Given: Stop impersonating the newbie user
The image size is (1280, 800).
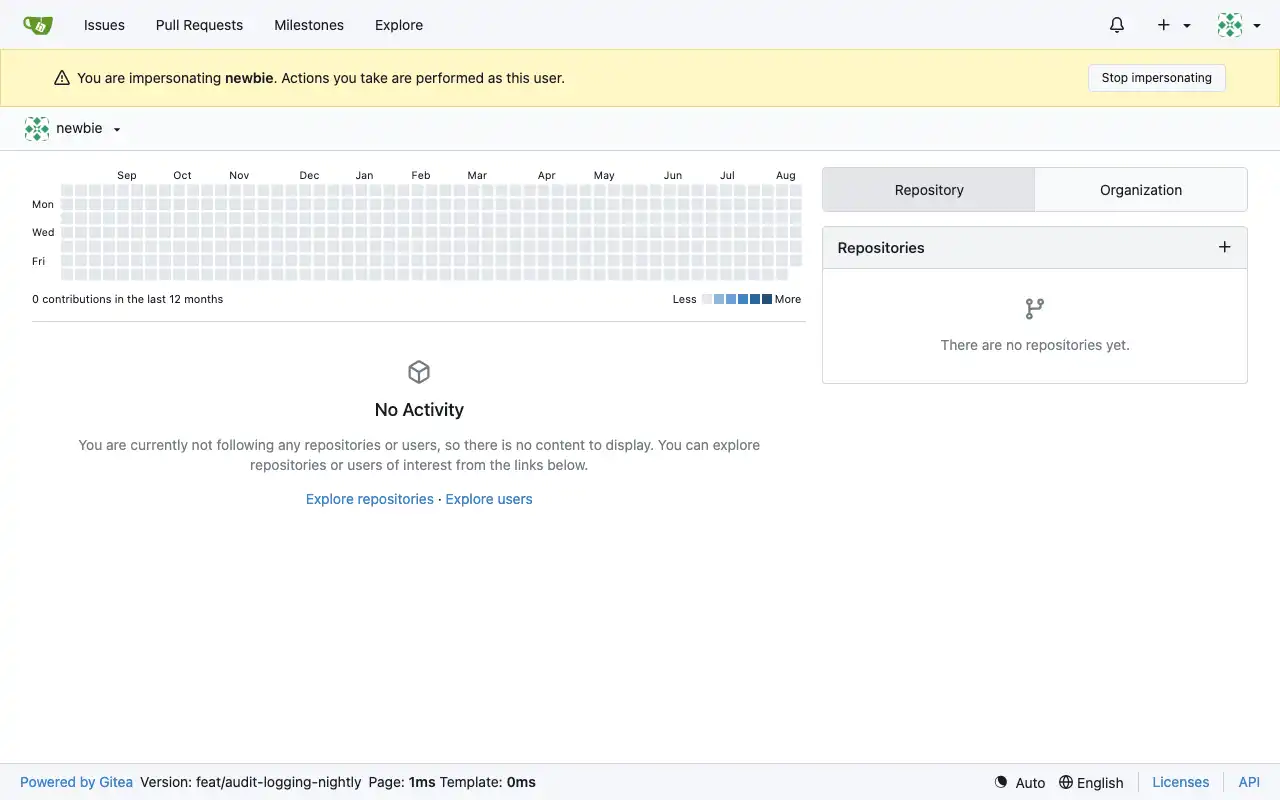Looking at the screenshot, I should point(1157,78).
